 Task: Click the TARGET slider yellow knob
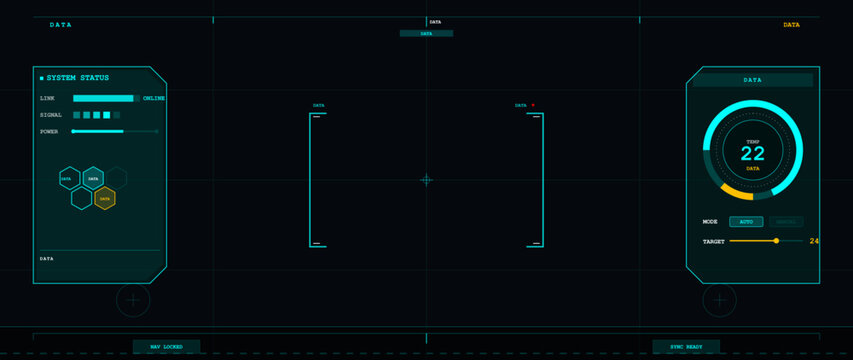coord(776,240)
